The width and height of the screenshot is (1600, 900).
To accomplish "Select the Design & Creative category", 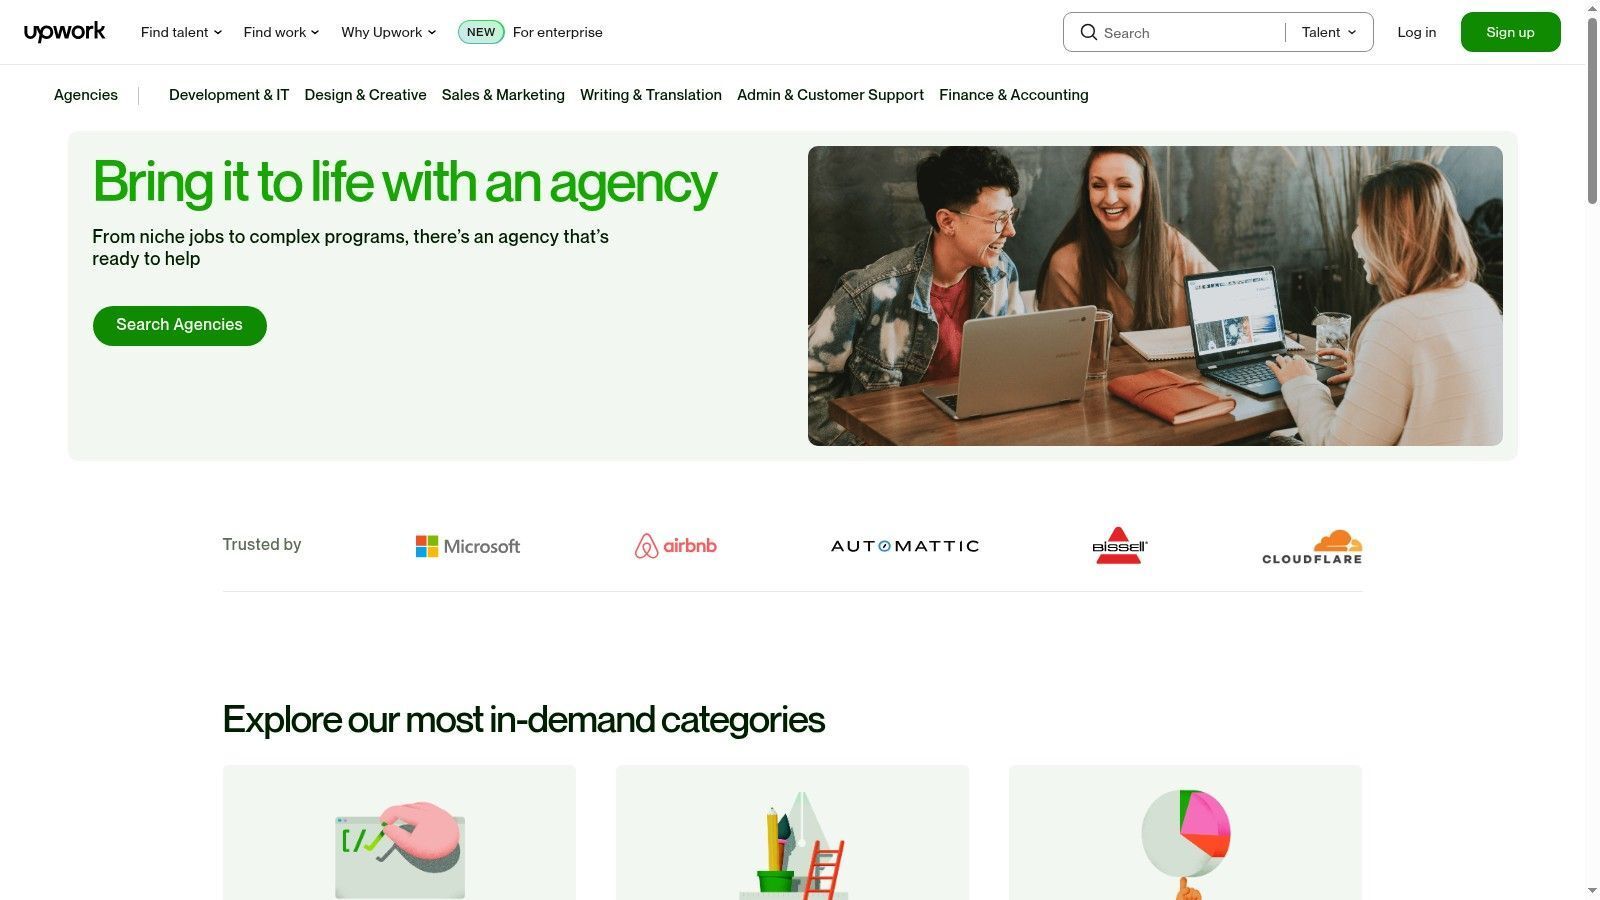I will 365,95.
